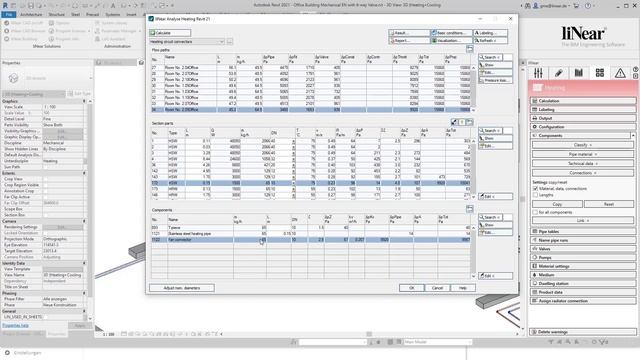The width and height of the screenshot is (640, 360).
Task: Toggle the Lengths checkbox
Action: point(535,195)
